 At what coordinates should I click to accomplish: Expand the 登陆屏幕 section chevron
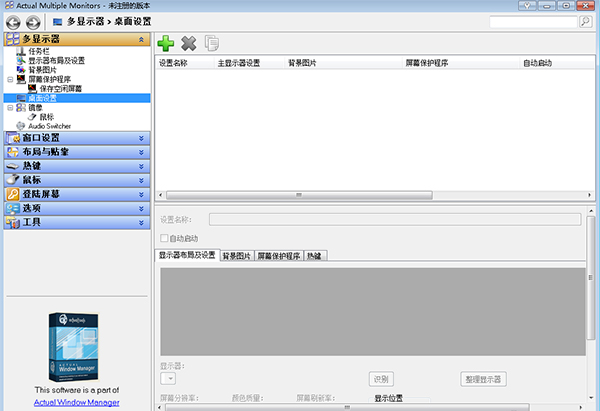141,194
